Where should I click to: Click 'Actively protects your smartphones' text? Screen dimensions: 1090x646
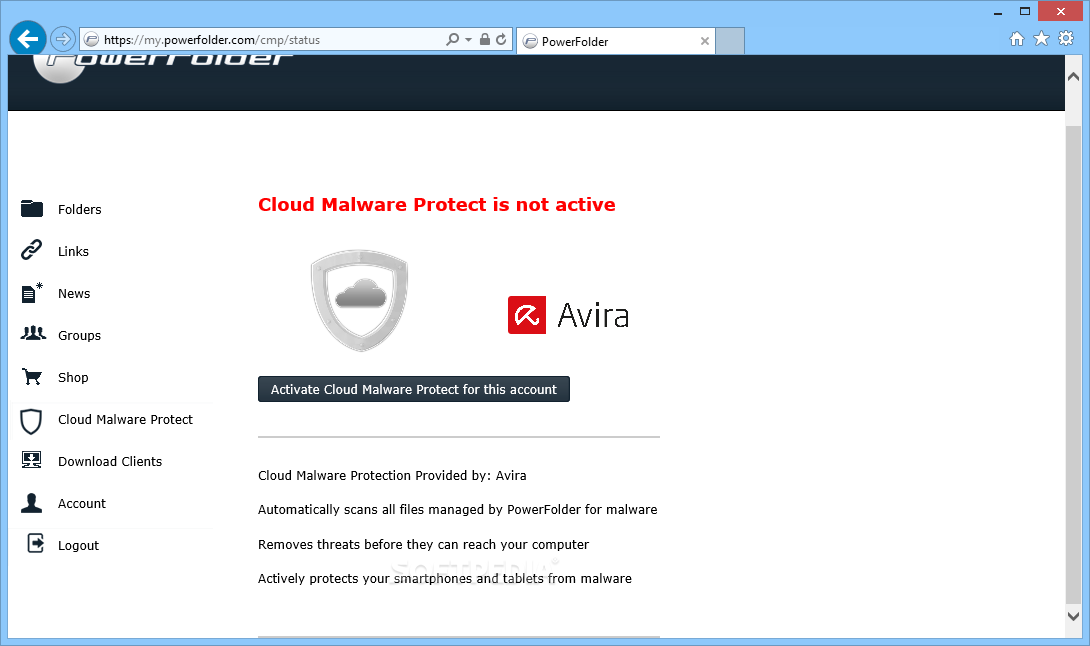[445, 579]
